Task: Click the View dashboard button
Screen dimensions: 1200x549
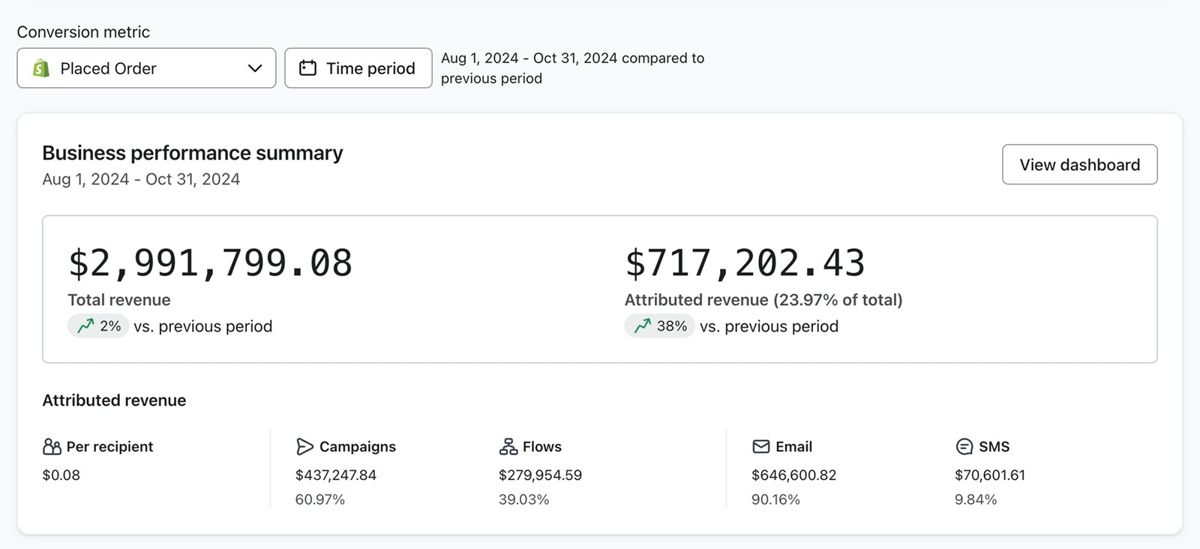Action: 1080,165
